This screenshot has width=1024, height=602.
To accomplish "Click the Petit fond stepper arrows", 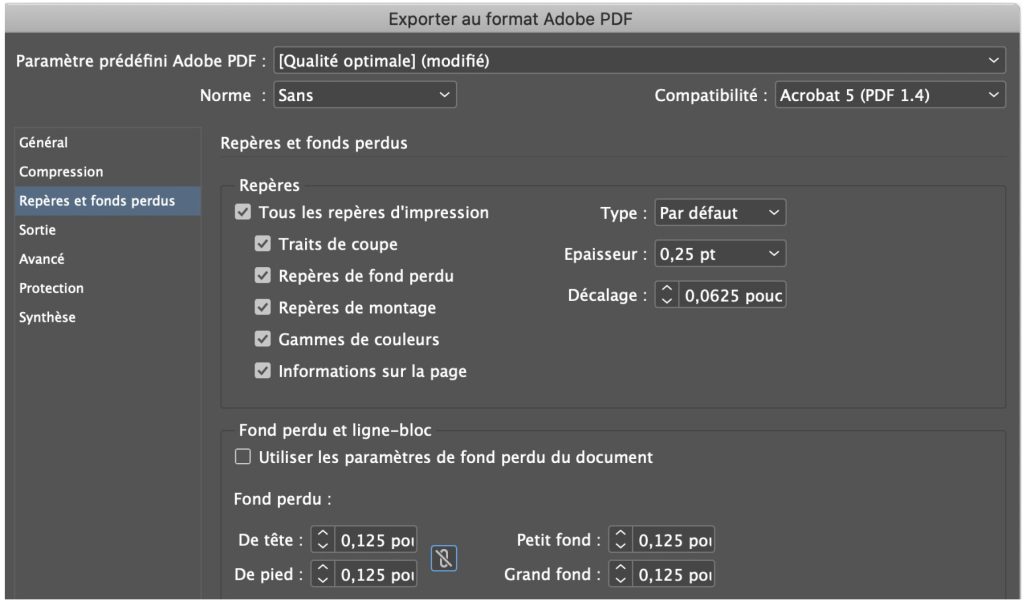I will point(620,540).
